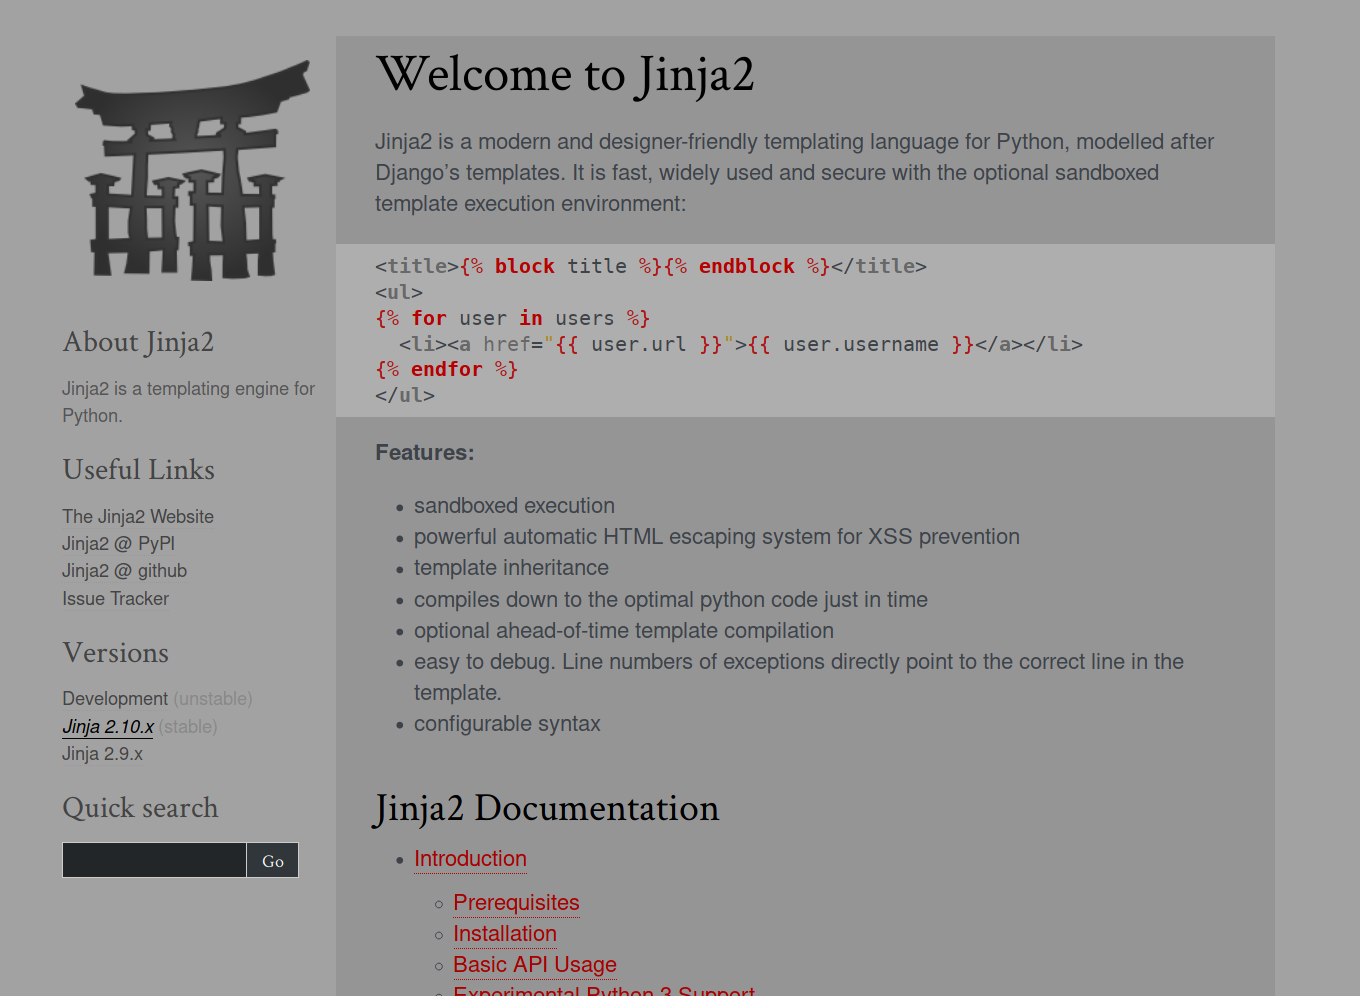Click the 'template inheritance' feature item

coord(511,568)
